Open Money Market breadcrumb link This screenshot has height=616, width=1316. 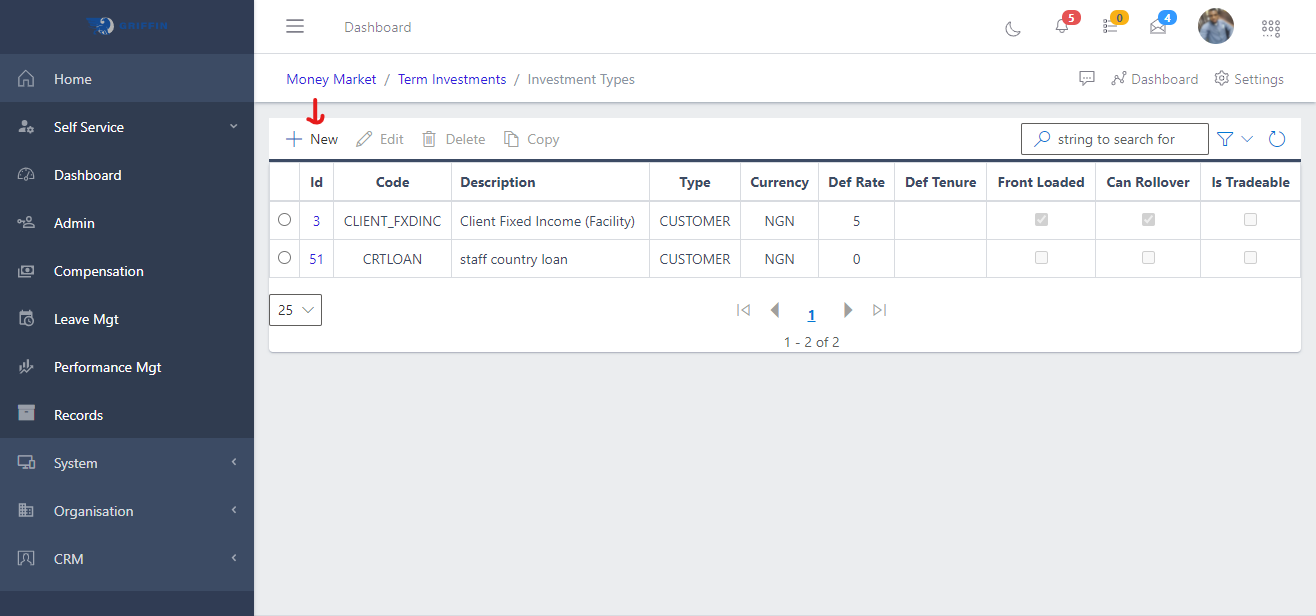click(331, 78)
